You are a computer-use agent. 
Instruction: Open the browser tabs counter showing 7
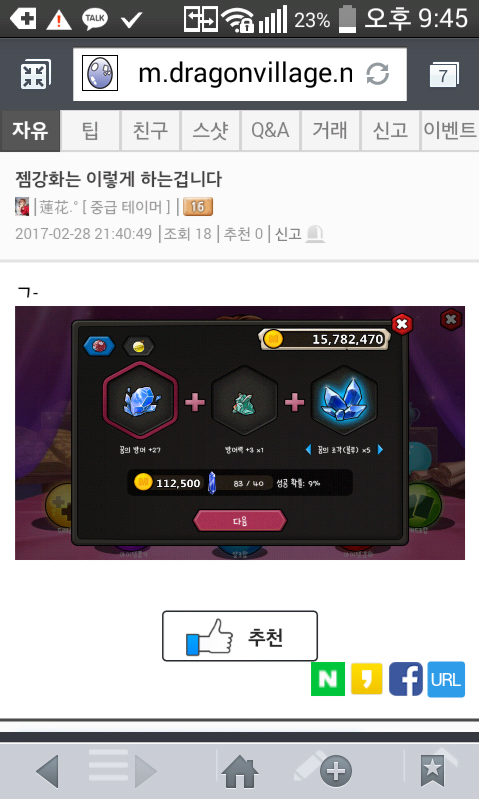(x=443, y=75)
